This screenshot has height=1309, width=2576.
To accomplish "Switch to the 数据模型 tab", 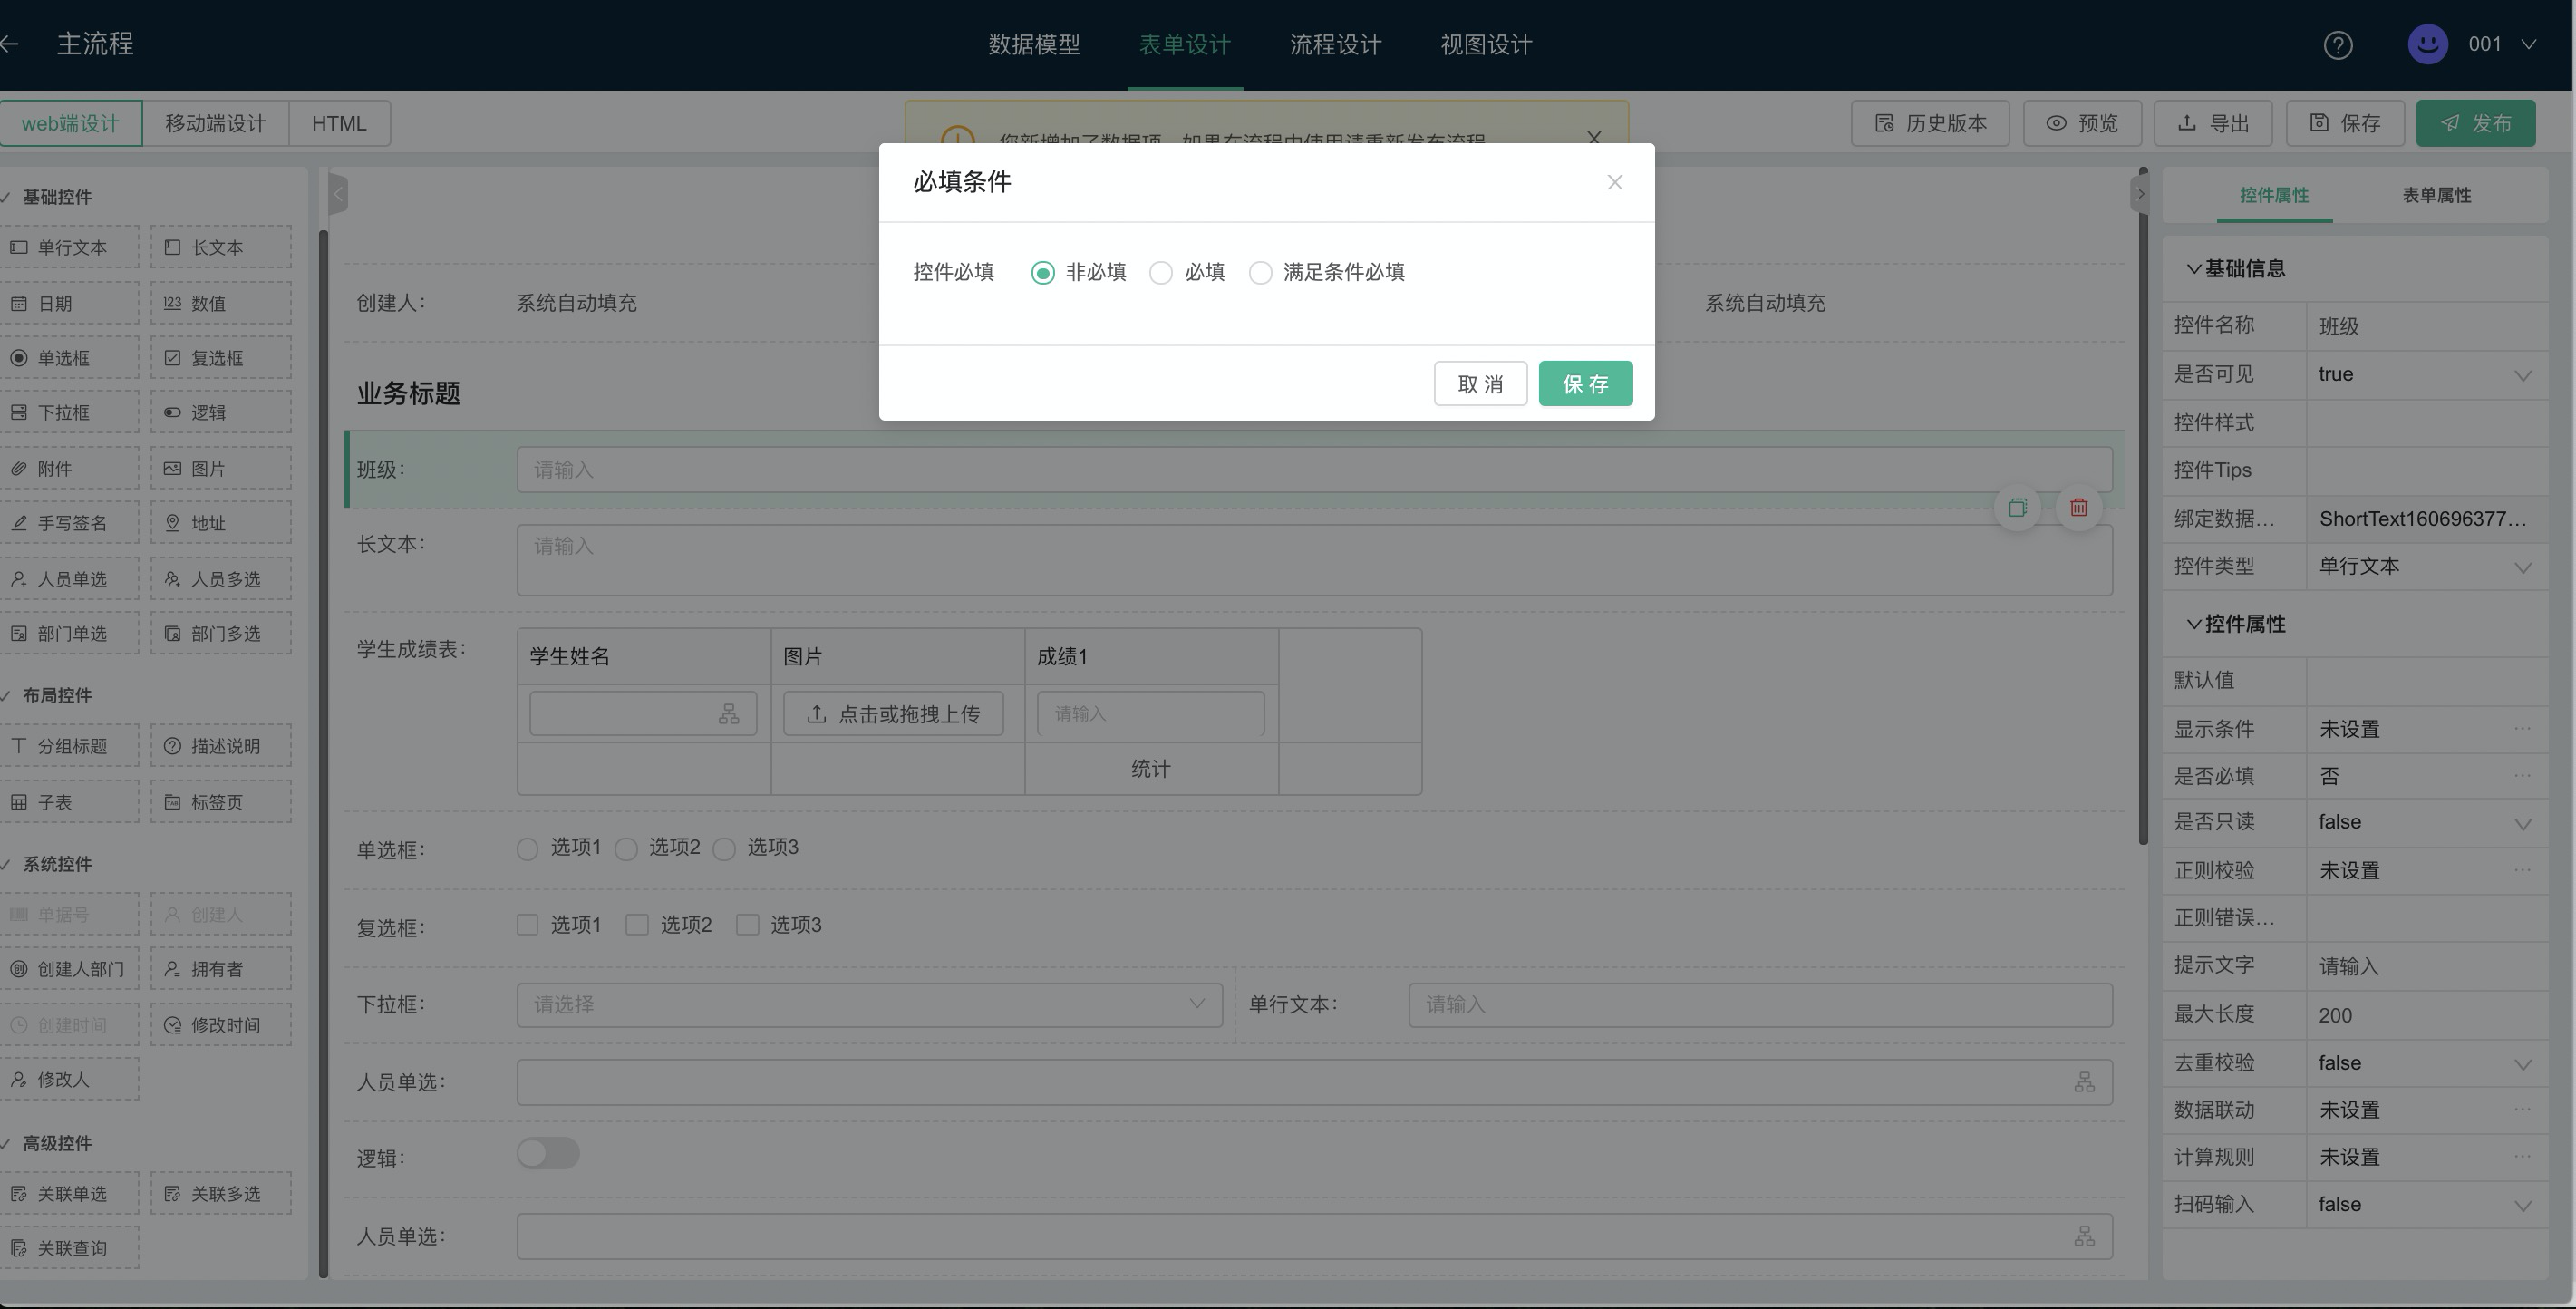I will coord(1034,45).
